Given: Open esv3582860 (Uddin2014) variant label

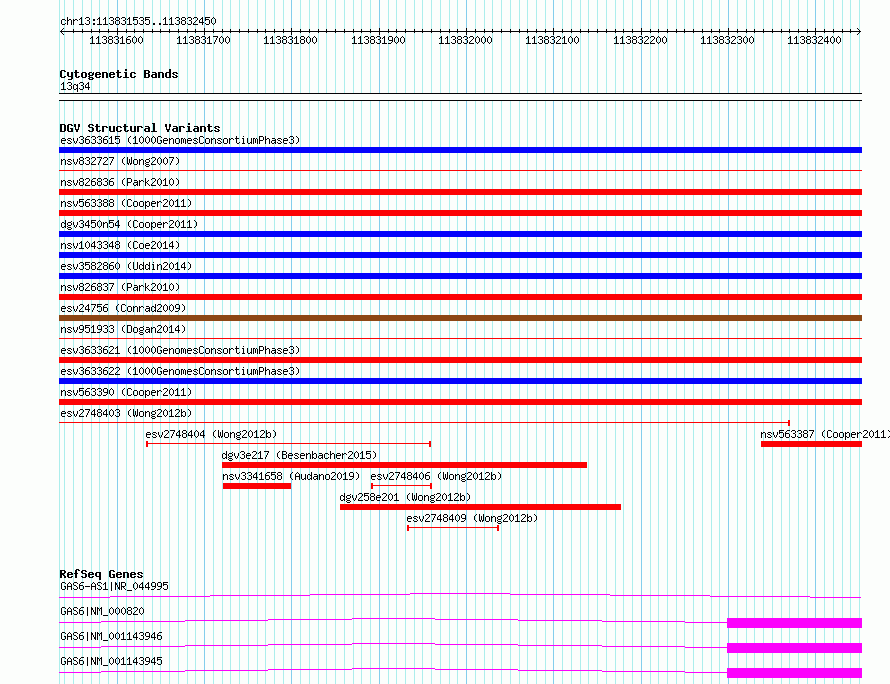Looking at the screenshot, I should [x=126, y=266].
